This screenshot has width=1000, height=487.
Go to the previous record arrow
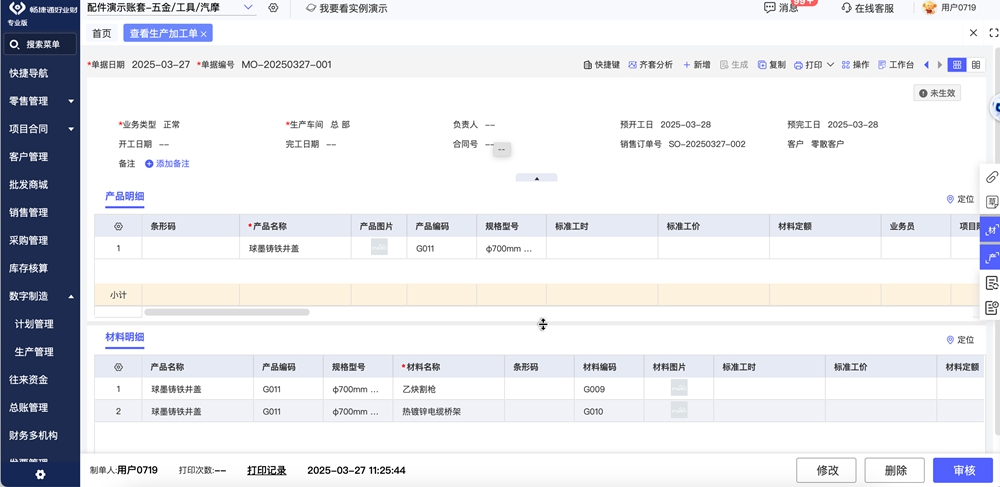pyautogui.click(x=926, y=65)
